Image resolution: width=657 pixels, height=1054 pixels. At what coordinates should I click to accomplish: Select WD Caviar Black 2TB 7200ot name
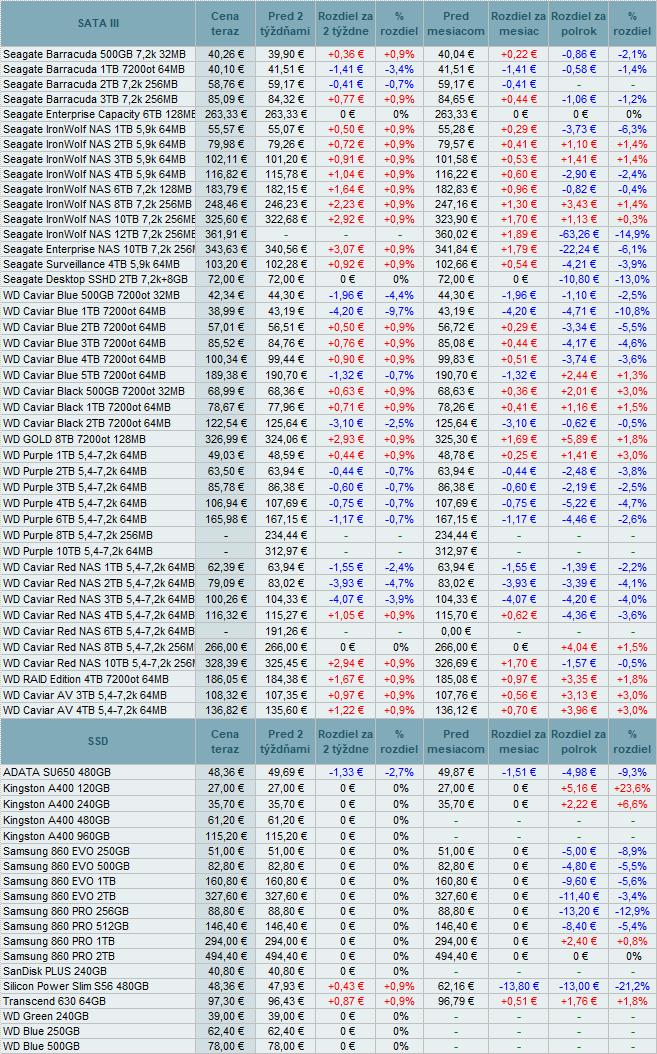pyautogui.click(x=87, y=423)
